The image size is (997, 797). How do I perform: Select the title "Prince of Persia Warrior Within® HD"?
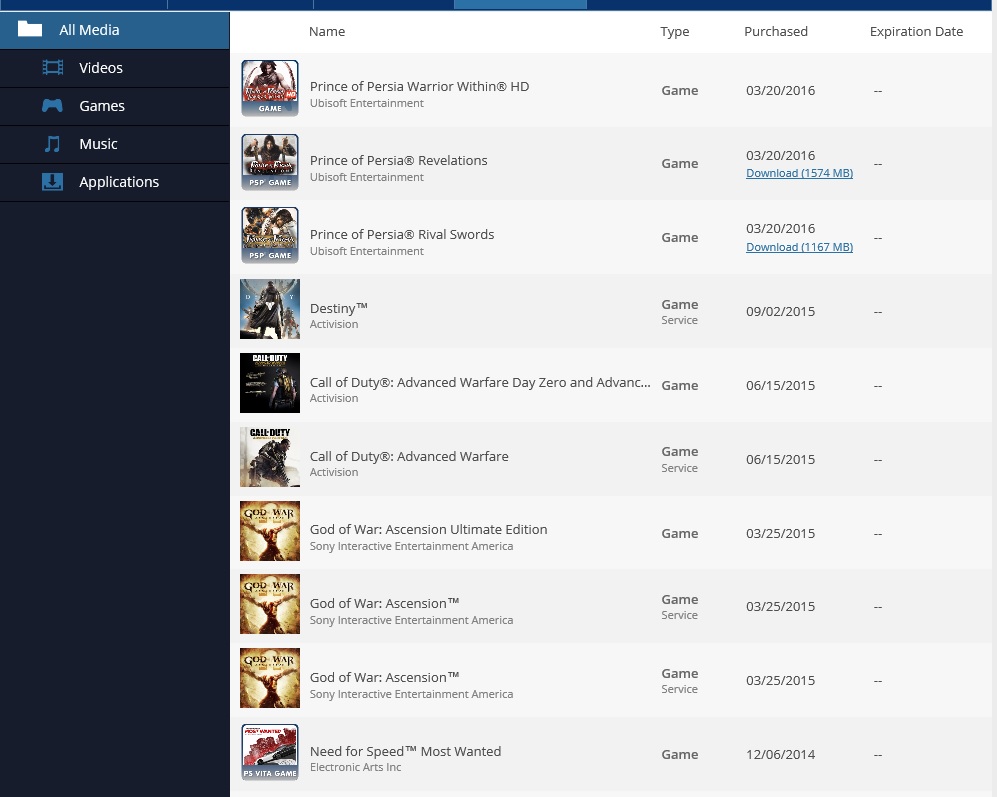[x=419, y=87]
